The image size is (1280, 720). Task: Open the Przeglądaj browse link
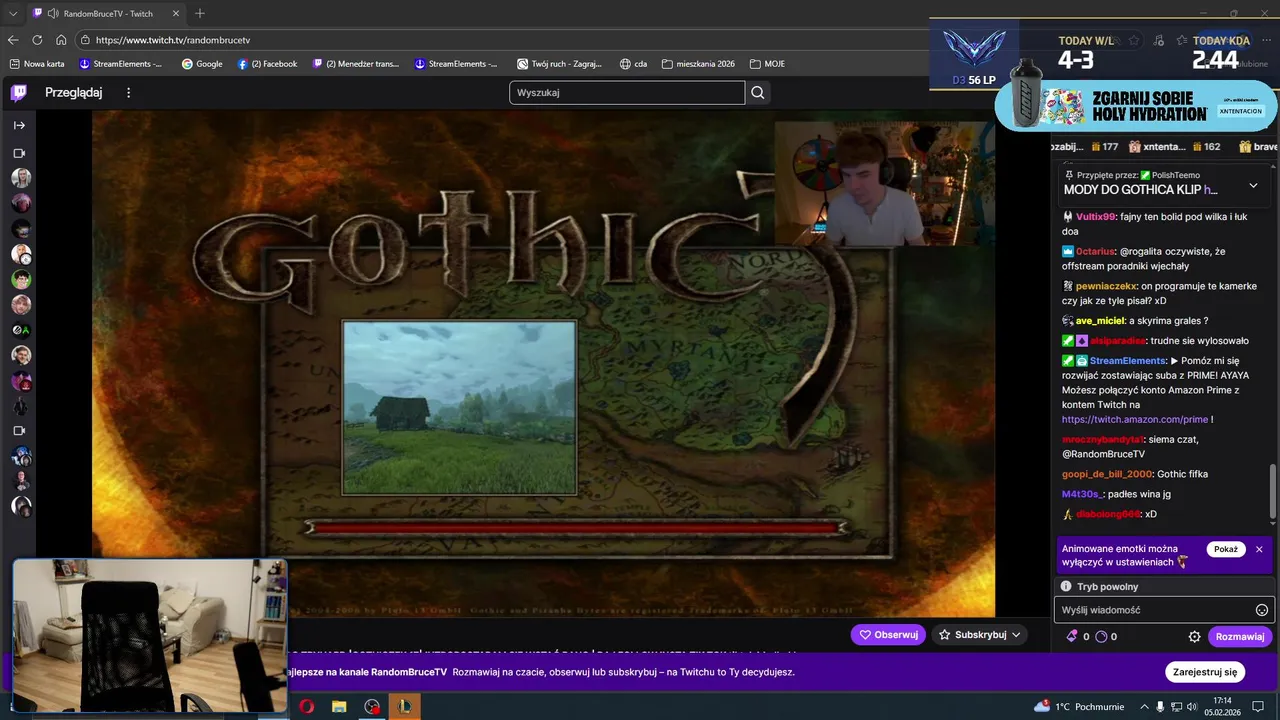pos(73,93)
